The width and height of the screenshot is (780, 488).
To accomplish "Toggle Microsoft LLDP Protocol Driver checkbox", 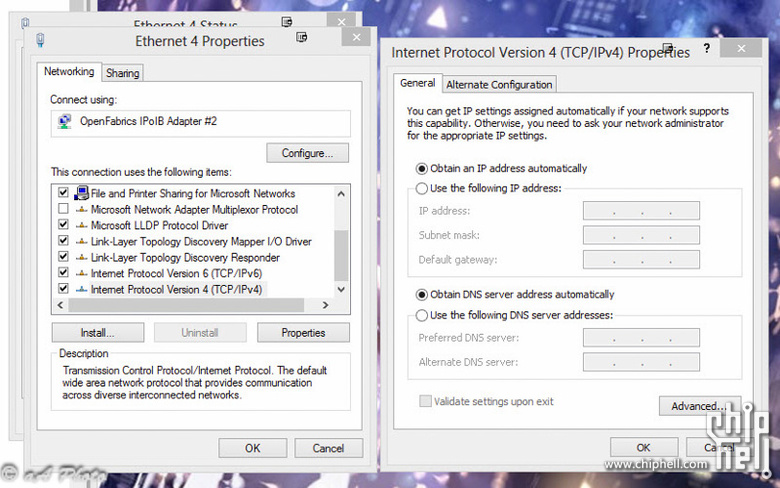I will coord(63,224).
